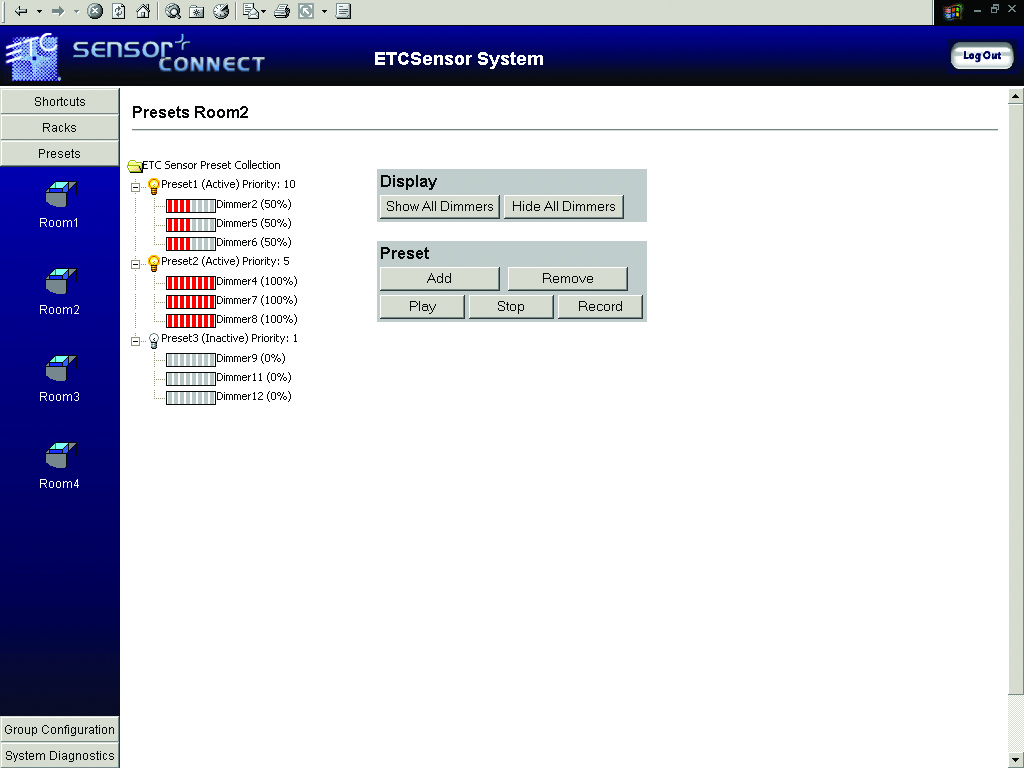Select the text Dimmer5 (50%)
Screen dimensions: 1024x768
254,223
